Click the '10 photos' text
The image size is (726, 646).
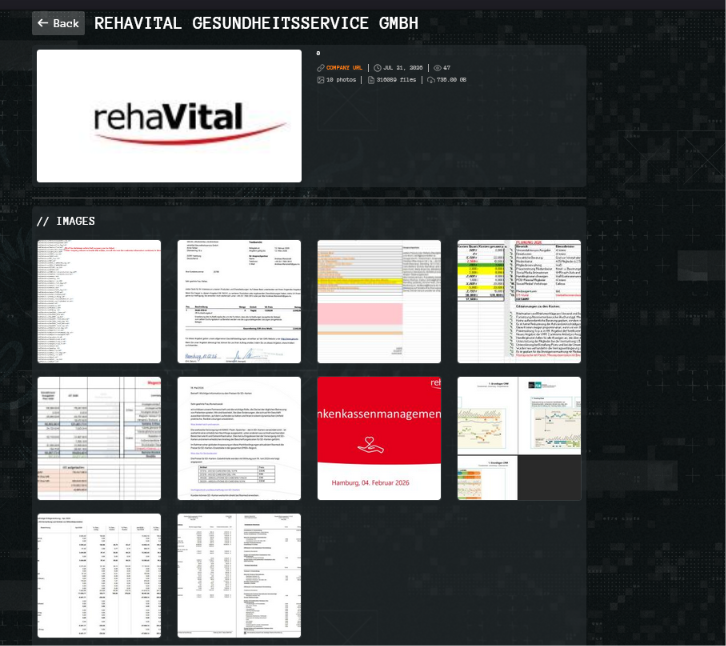[x=341, y=80]
